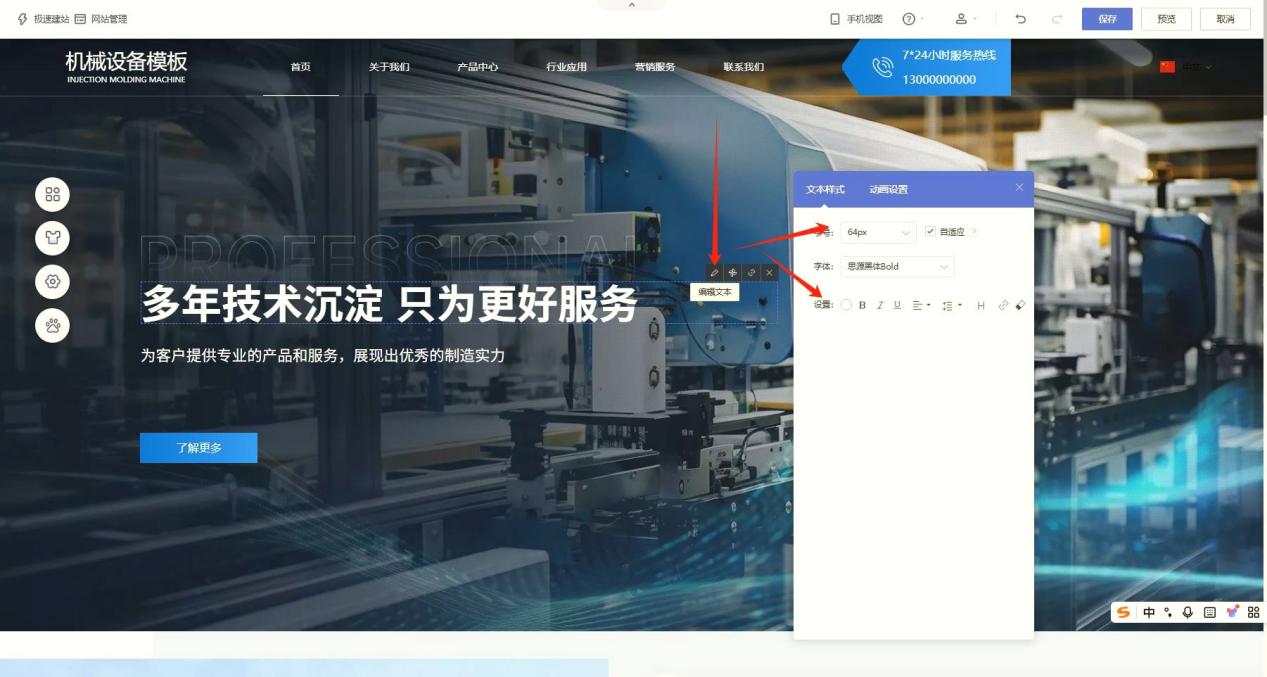Image resolution: width=1267 pixels, height=677 pixels.
Task: Click the eraser clear-format icon
Action: pyautogui.click(x=1020, y=305)
